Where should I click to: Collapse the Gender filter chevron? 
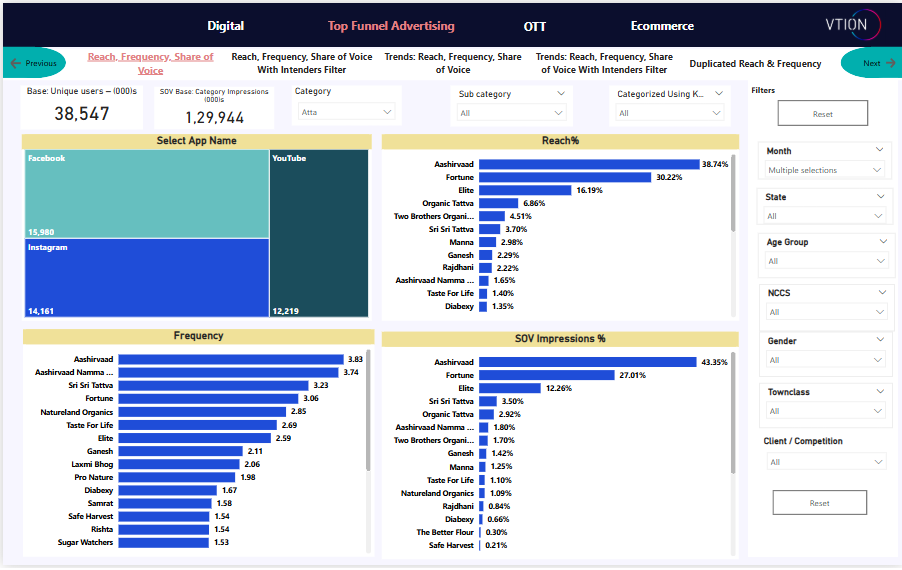880,340
